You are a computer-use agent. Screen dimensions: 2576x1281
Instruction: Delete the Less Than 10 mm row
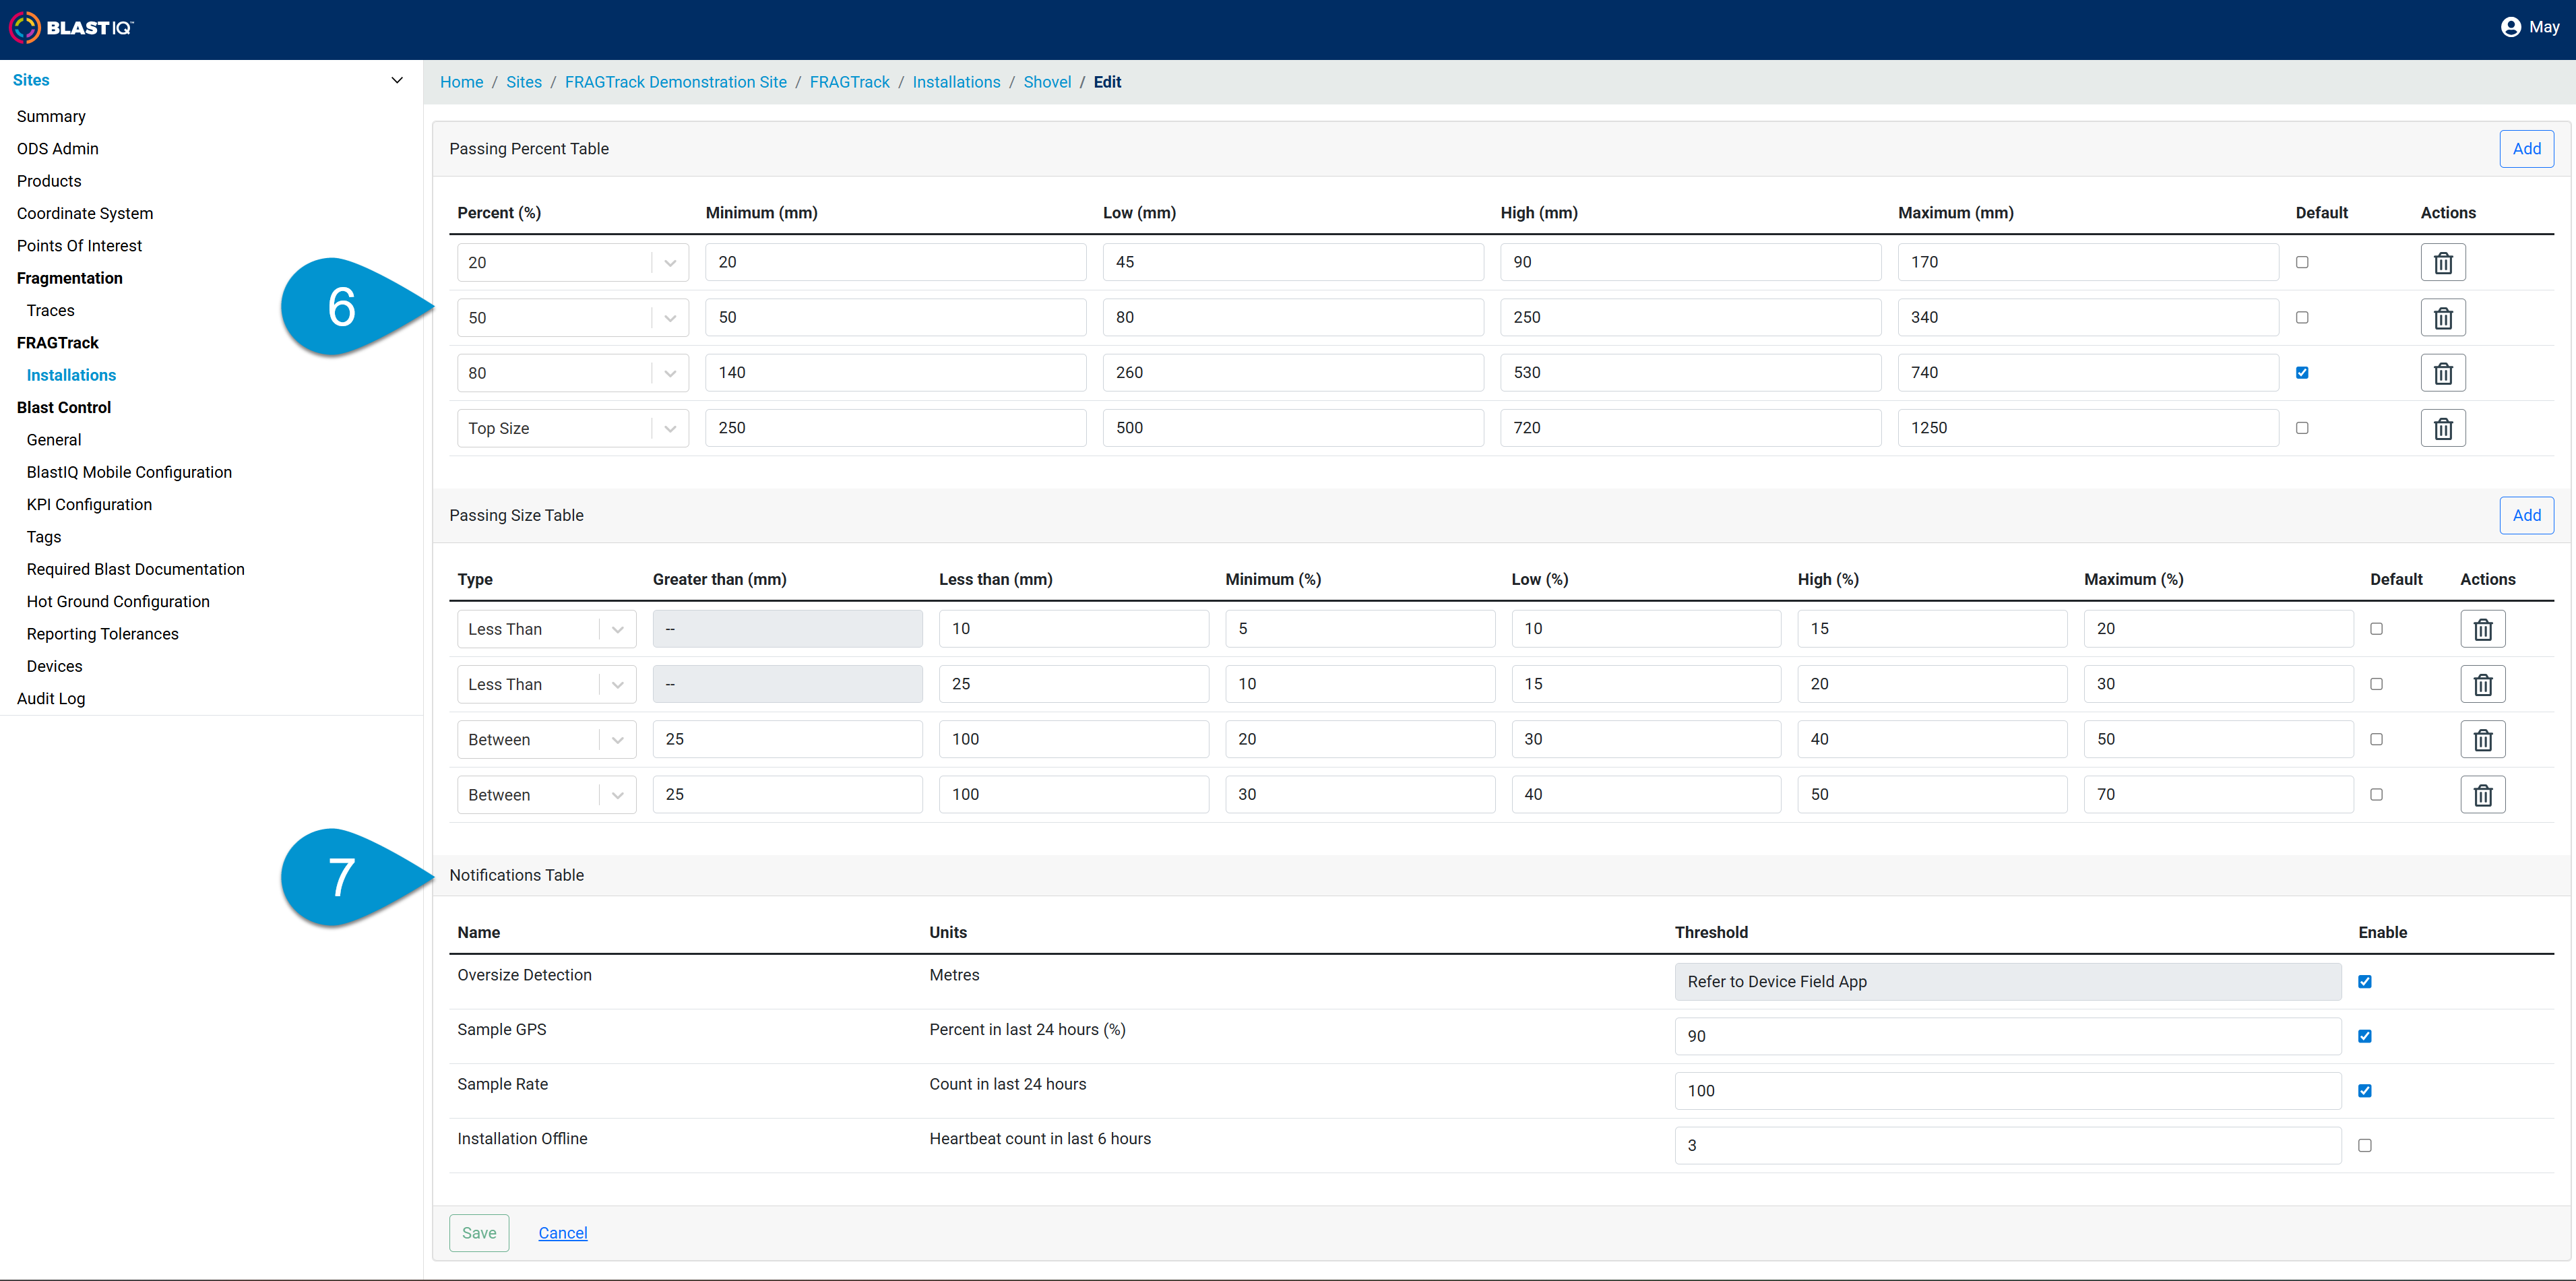[2483, 629]
